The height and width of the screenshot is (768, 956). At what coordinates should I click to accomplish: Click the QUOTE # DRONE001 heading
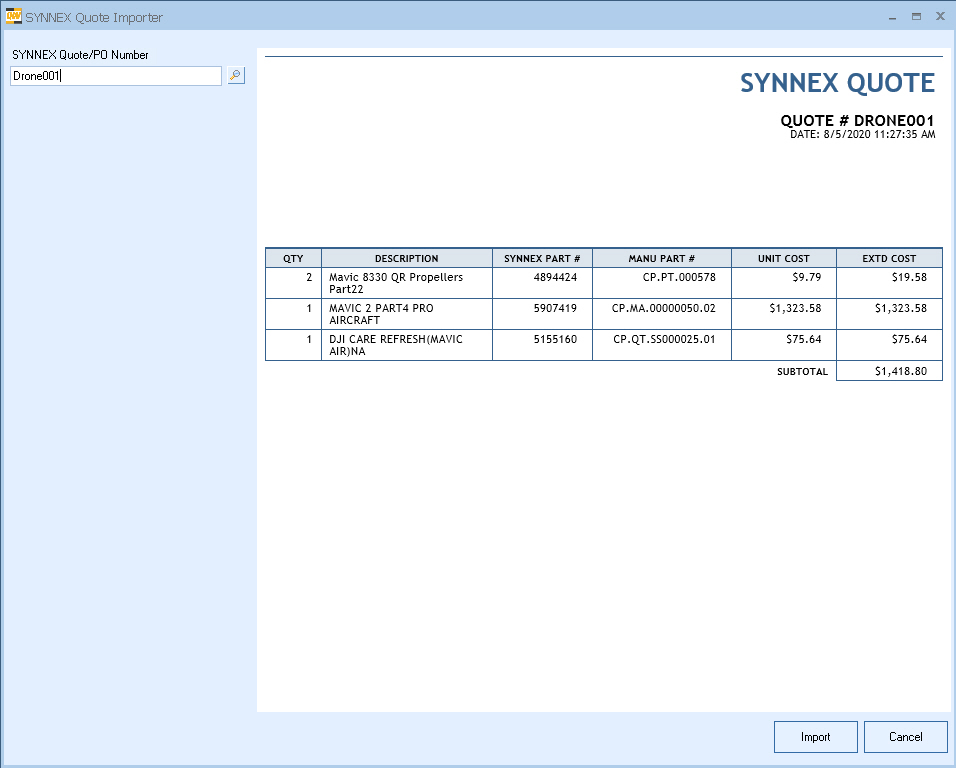(x=857, y=120)
